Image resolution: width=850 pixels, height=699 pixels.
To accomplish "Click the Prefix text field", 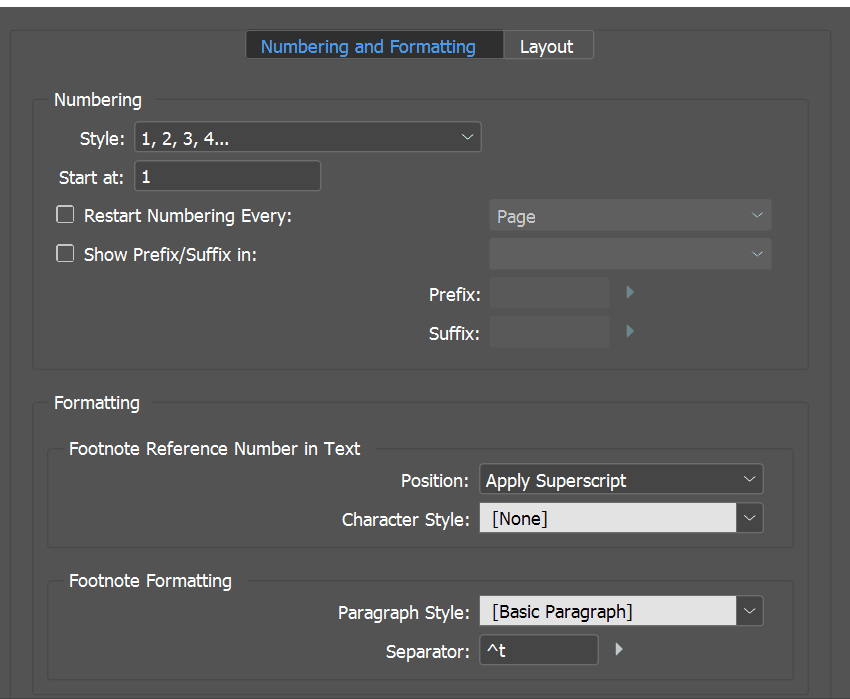I will (x=549, y=294).
